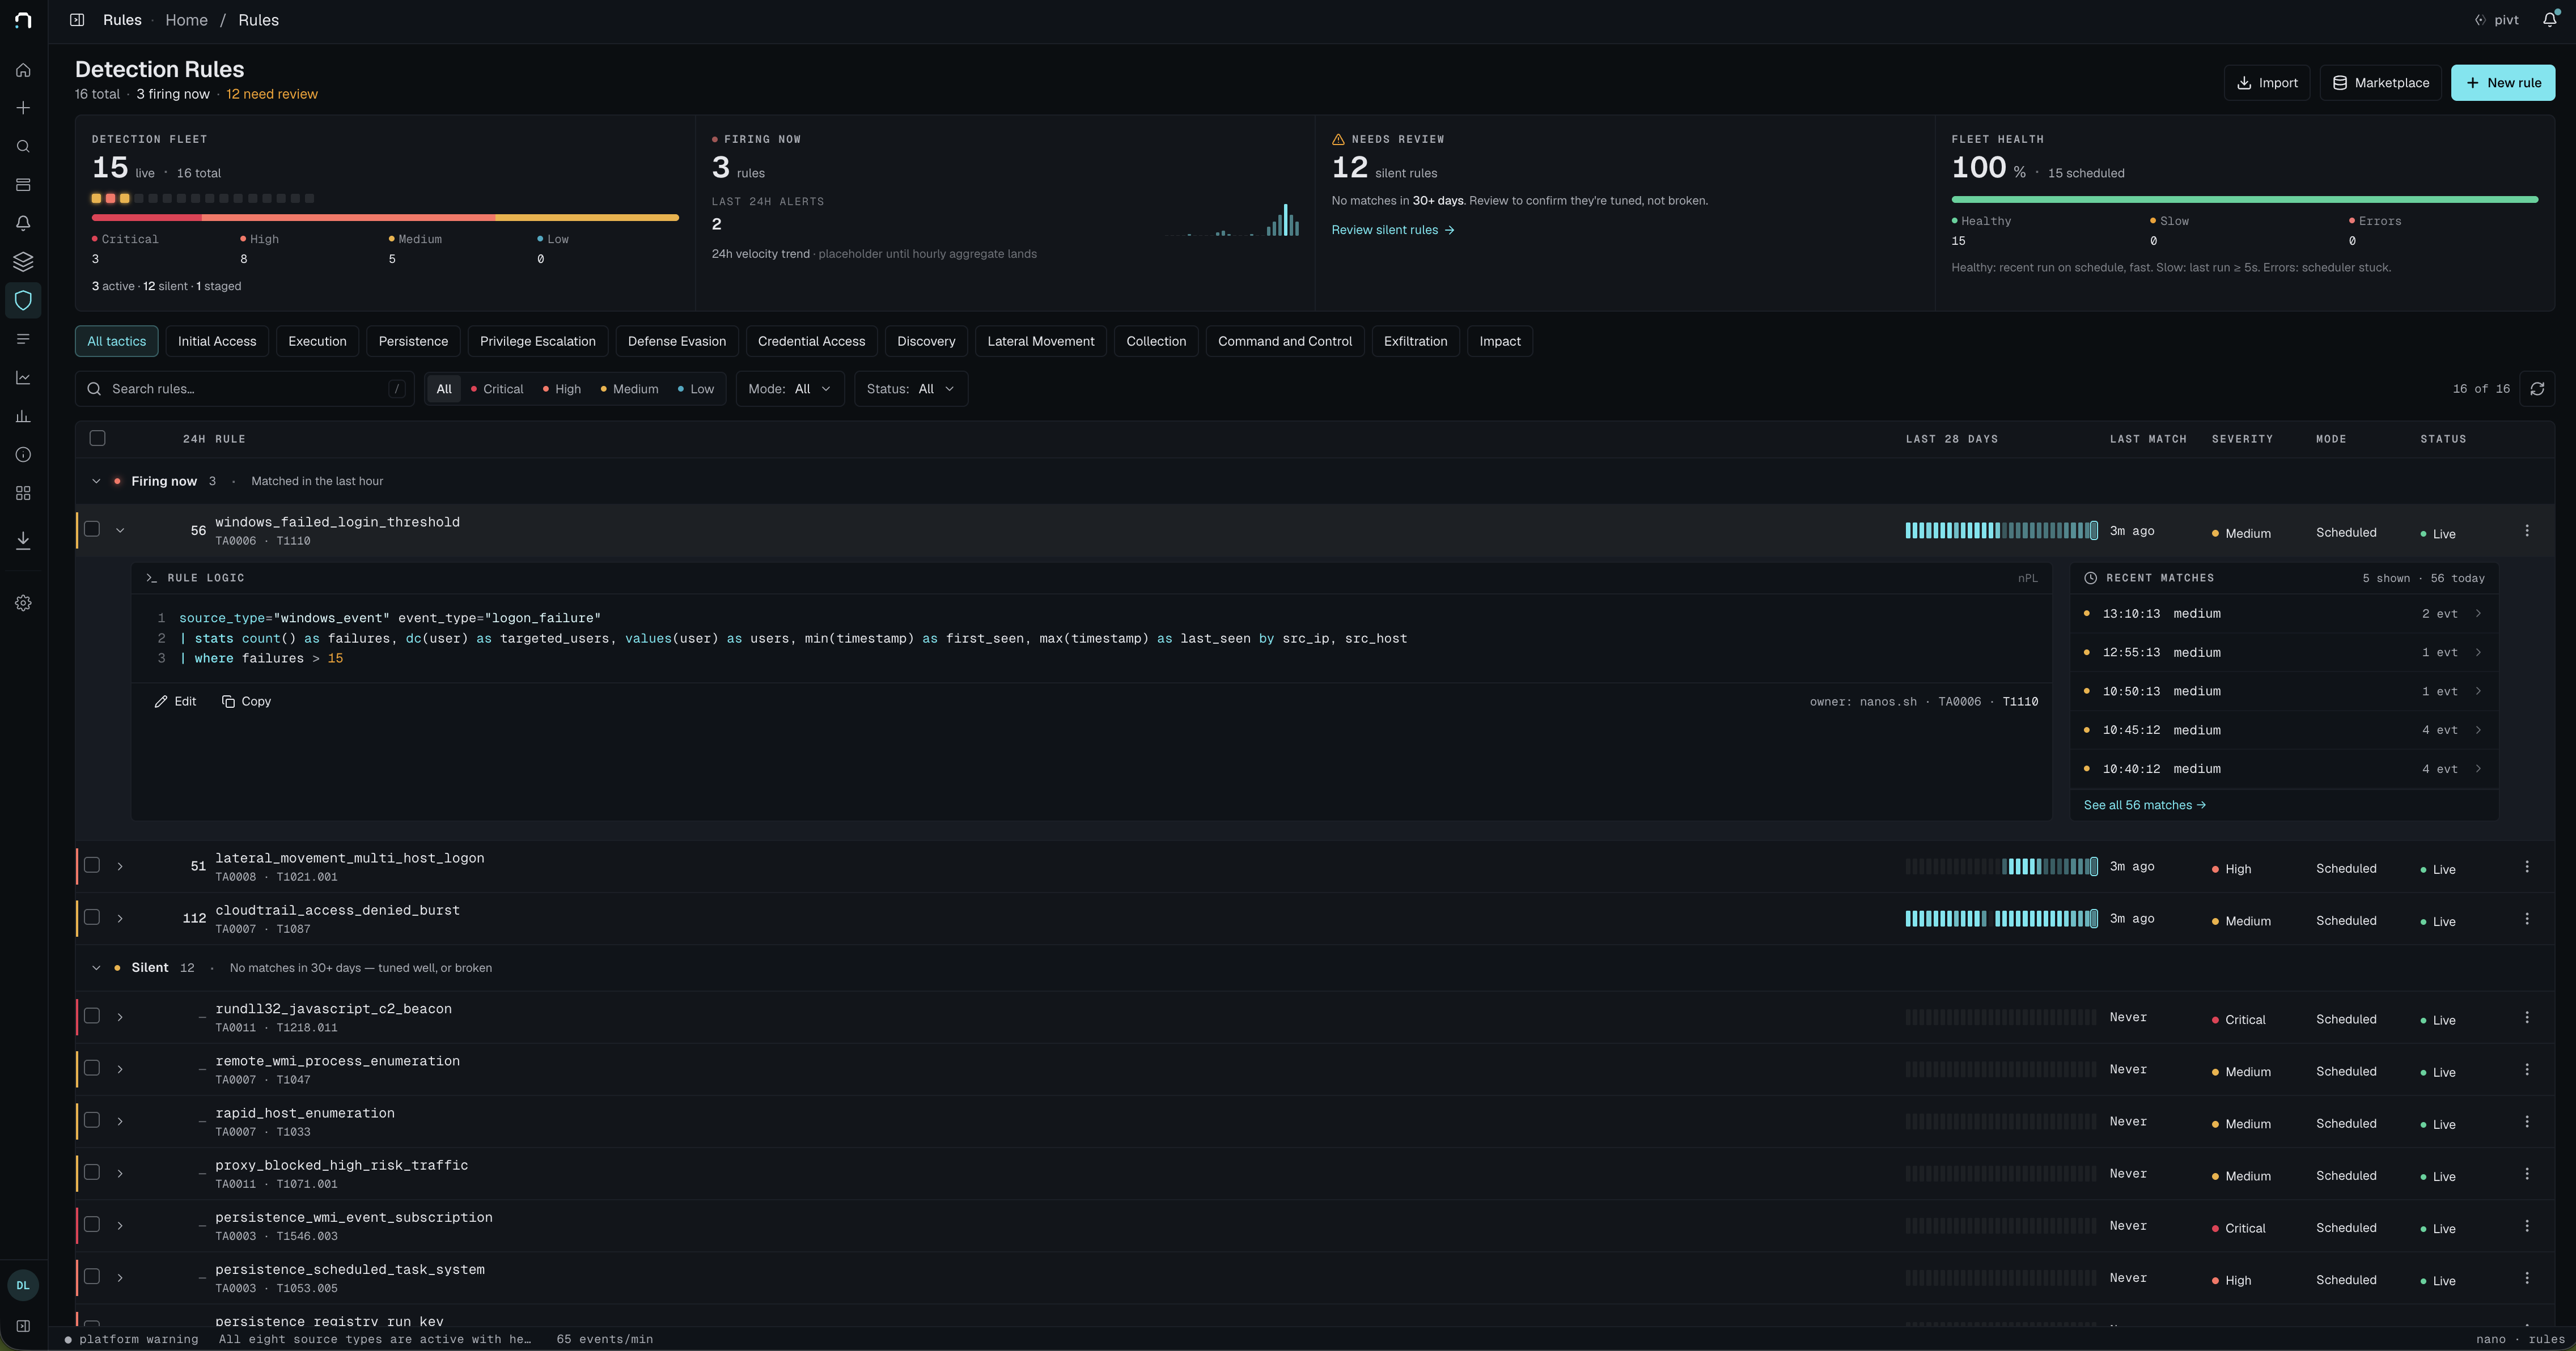Collapse the windows_failed_login_threshold rule details

click(120, 531)
